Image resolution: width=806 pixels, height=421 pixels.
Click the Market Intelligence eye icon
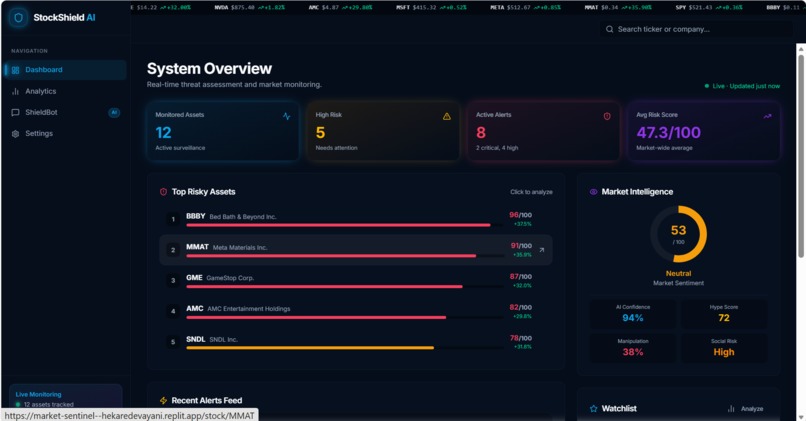click(593, 192)
